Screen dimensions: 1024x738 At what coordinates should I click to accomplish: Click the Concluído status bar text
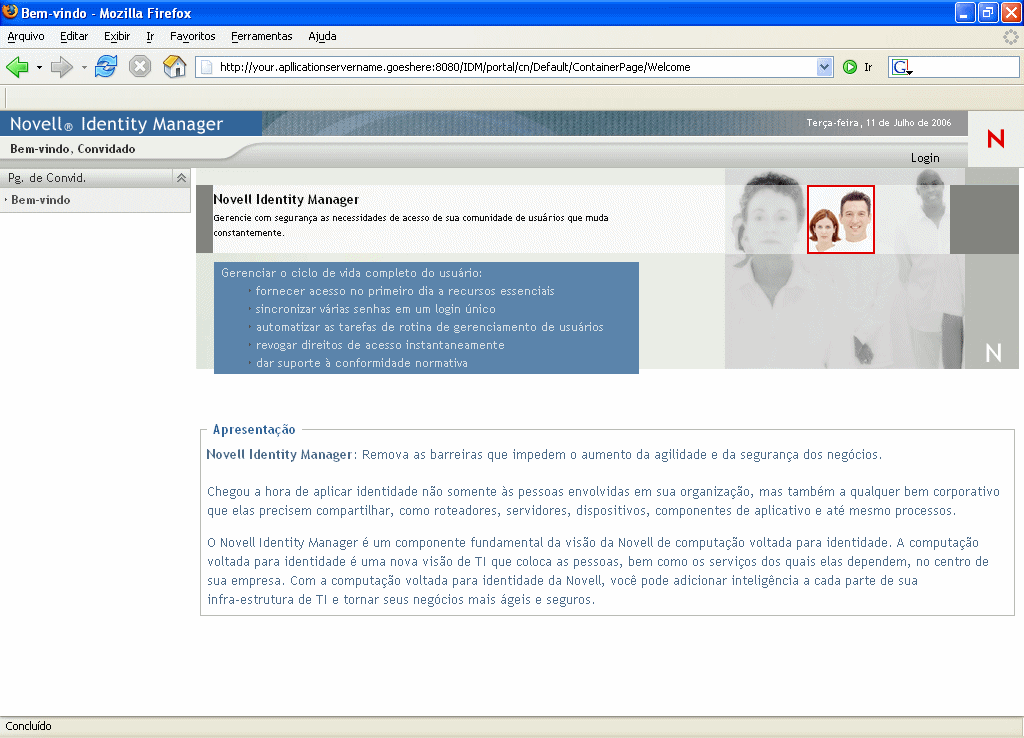point(28,726)
